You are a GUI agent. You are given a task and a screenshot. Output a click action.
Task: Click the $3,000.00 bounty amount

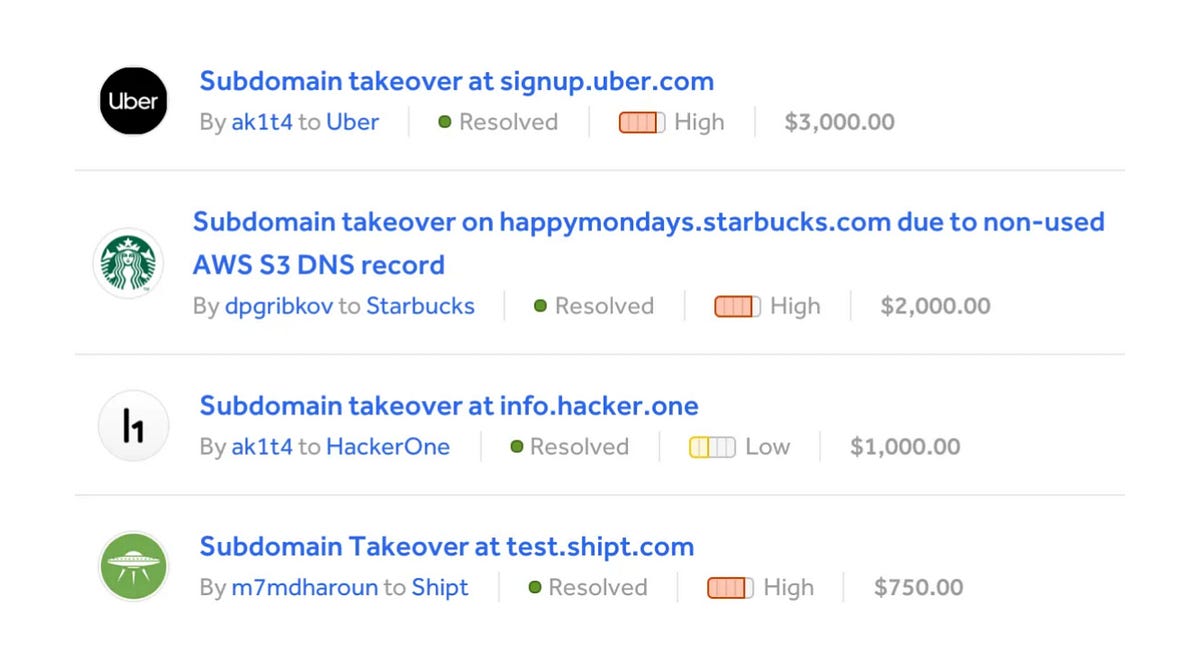[x=838, y=121]
